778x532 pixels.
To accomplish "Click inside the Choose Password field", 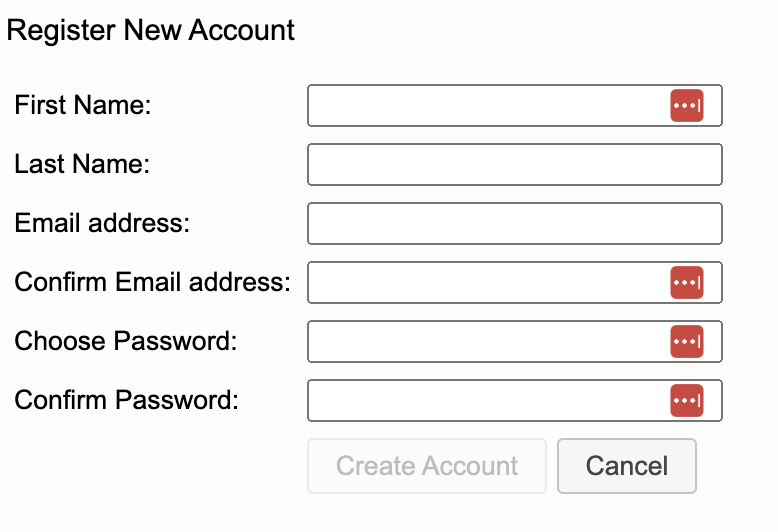I will click(x=515, y=341).
